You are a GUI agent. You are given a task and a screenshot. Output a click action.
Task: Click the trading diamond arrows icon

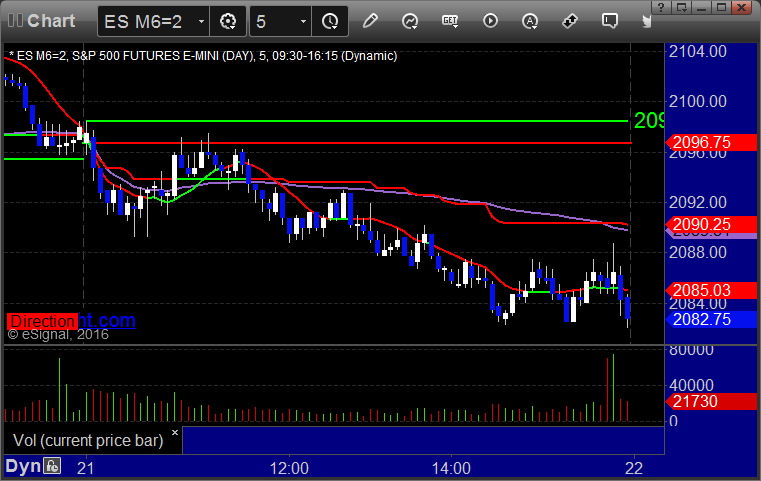tap(570, 21)
